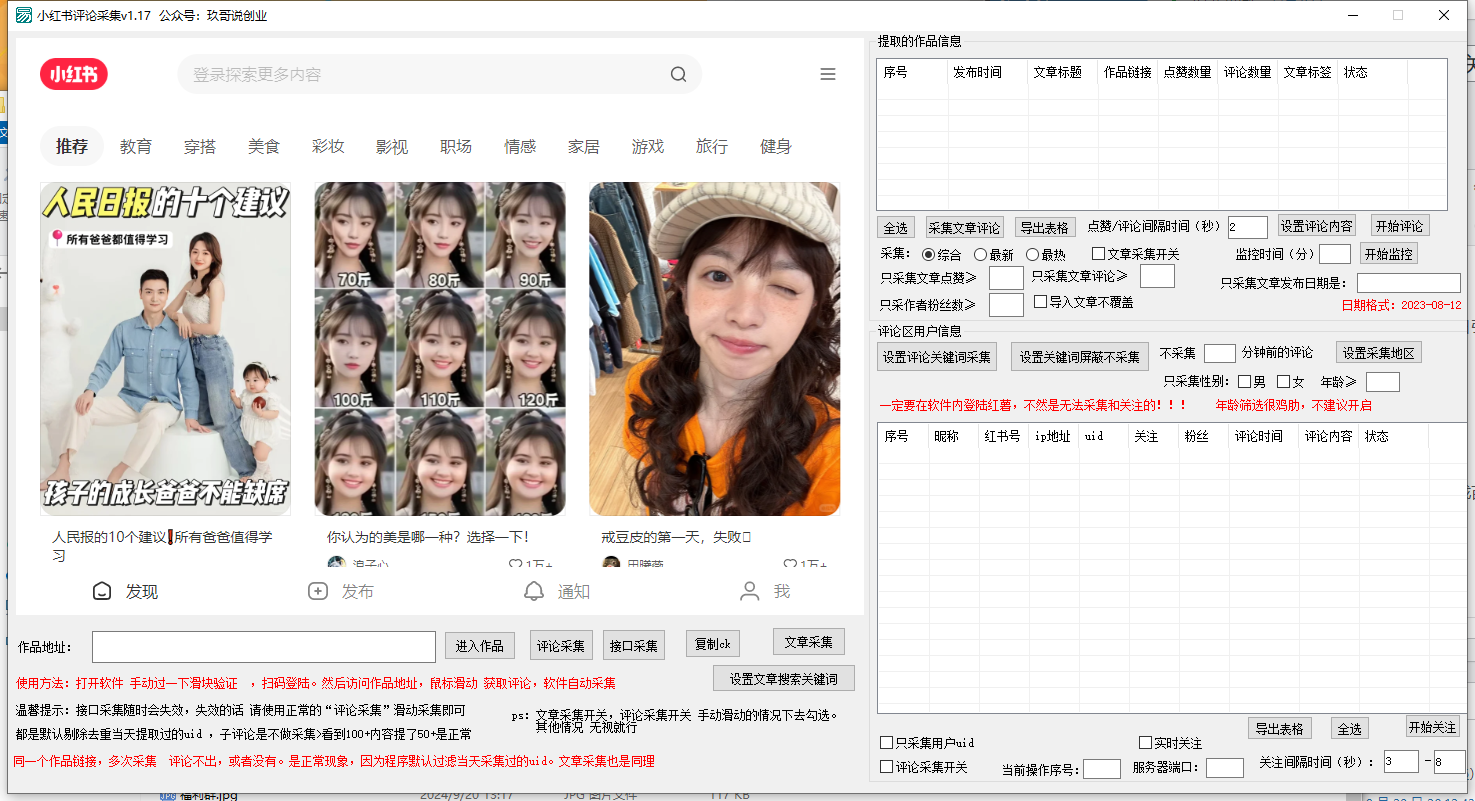The height and width of the screenshot is (801, 1475).
Task: Click the 年龄 input field
Action: tap(1382, 382)
